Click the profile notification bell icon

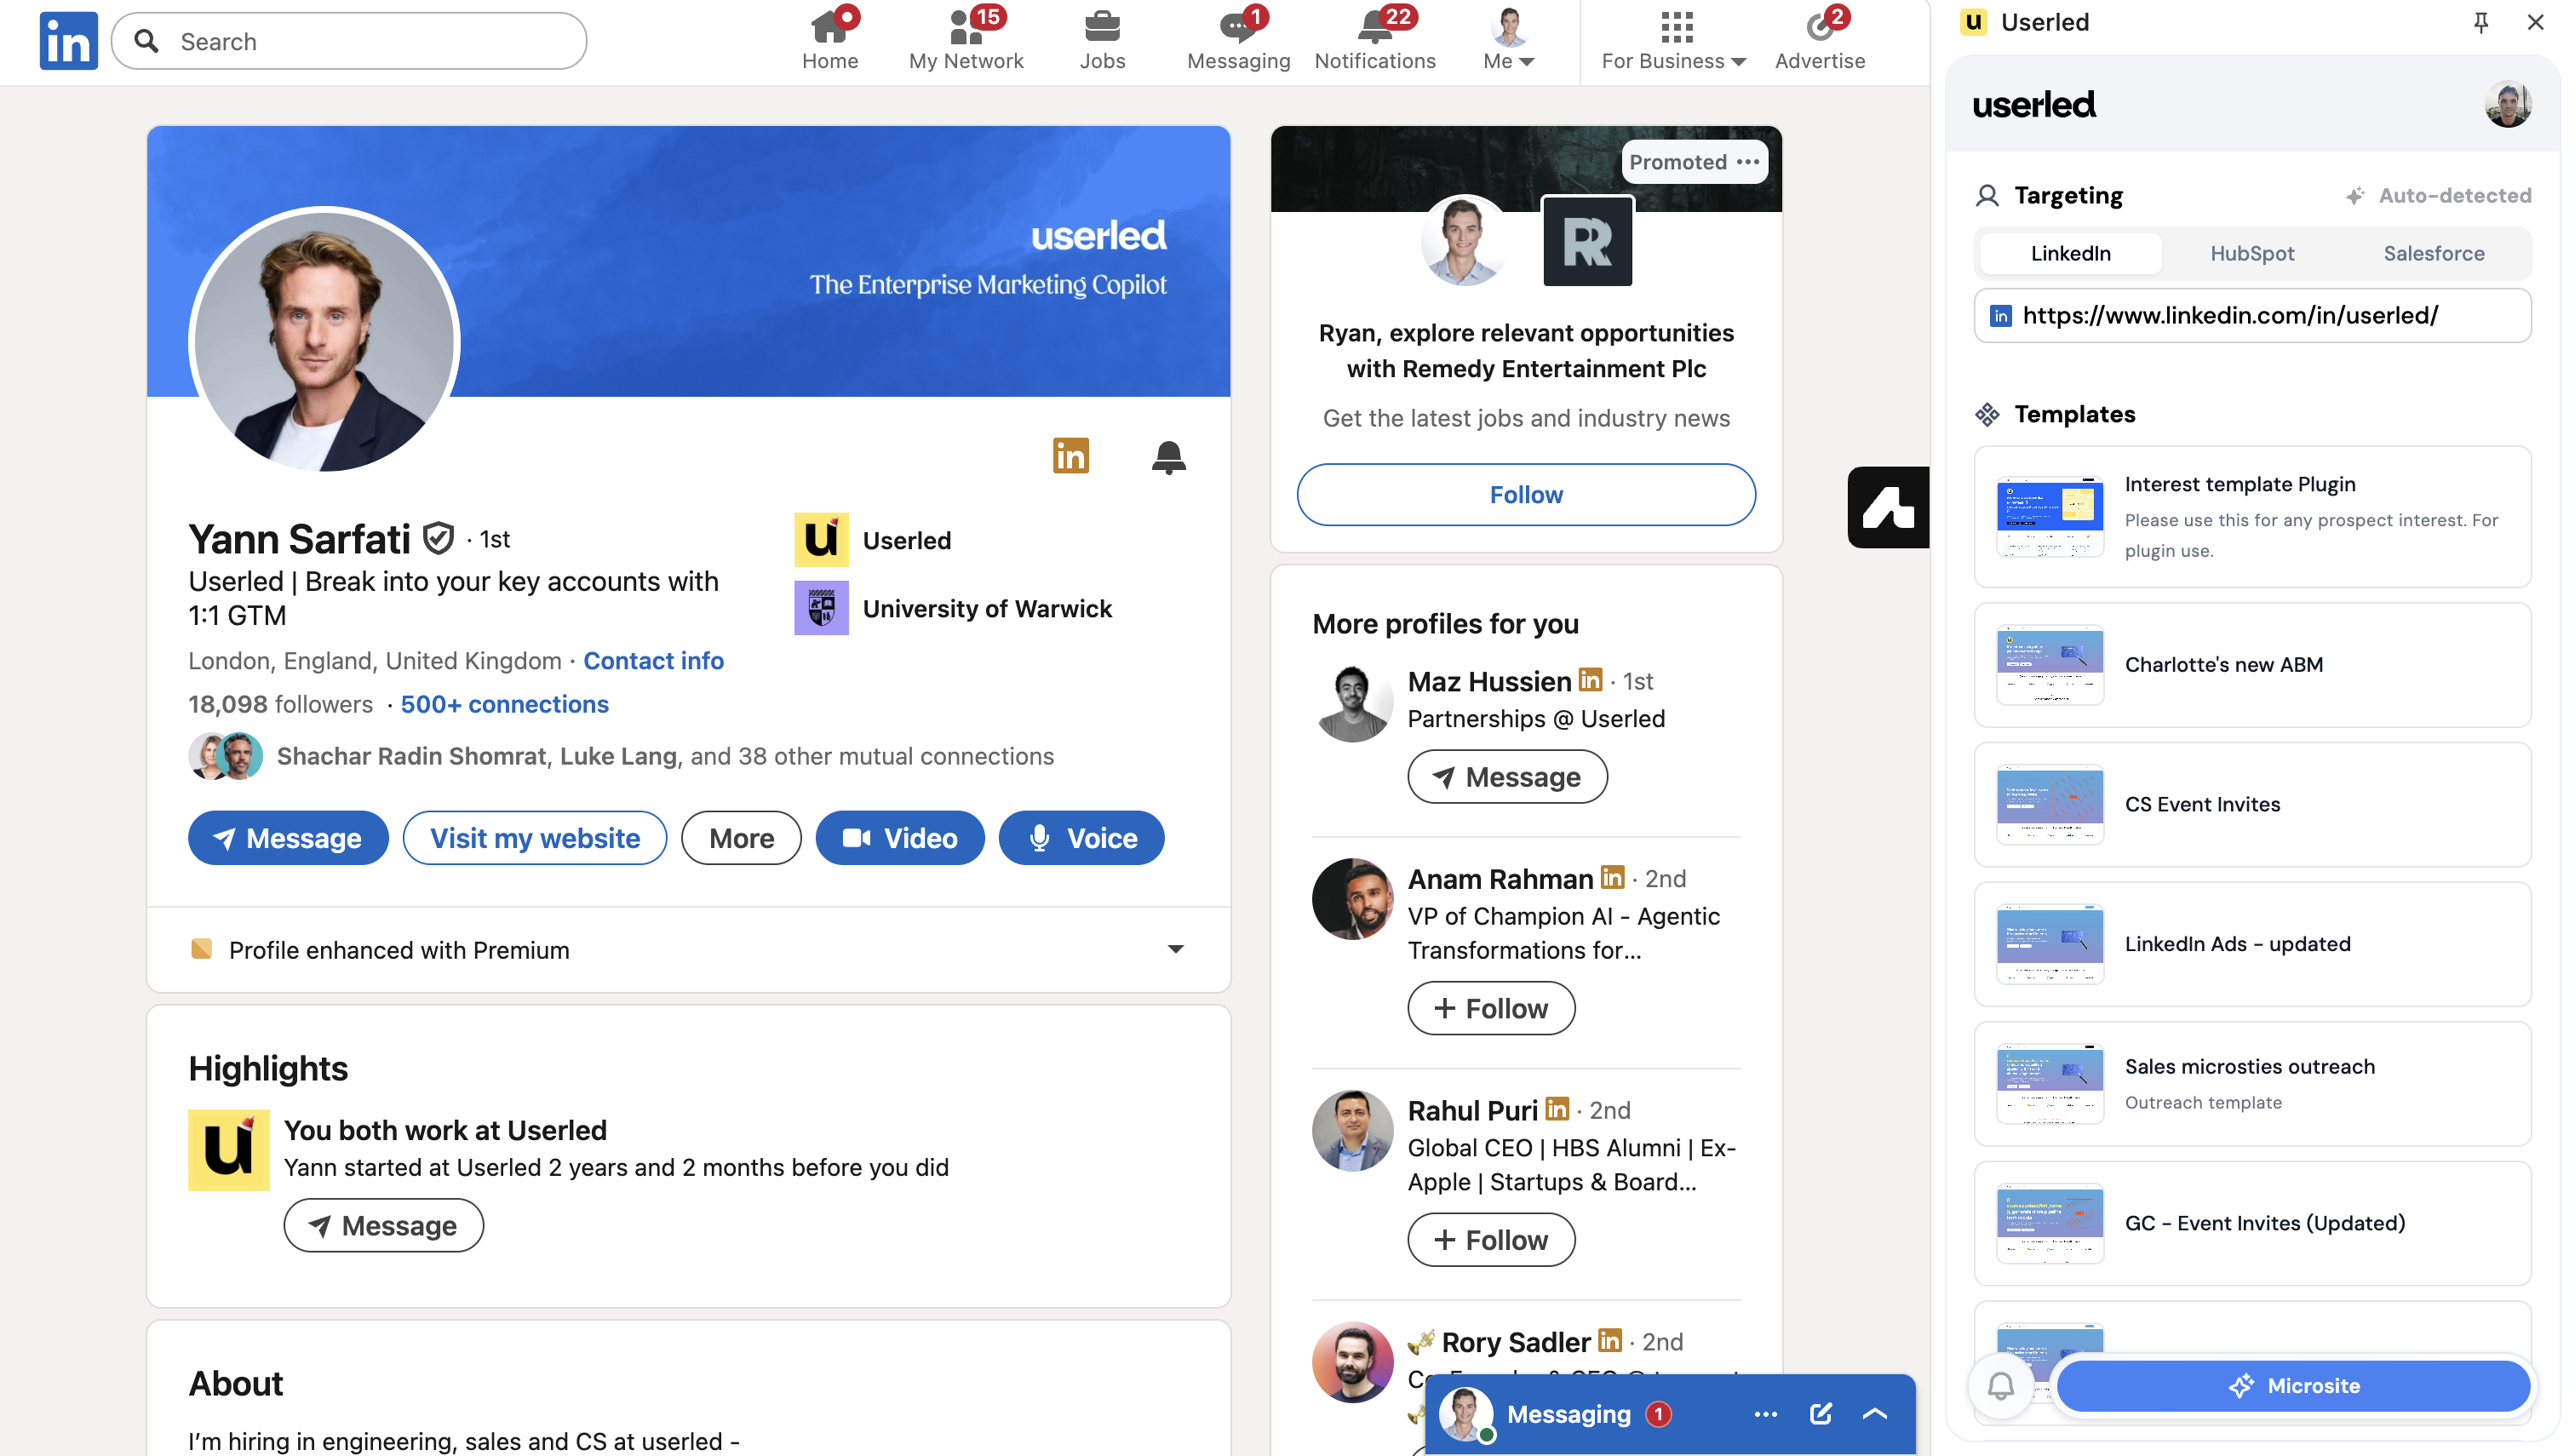[x=1168, y=457]
